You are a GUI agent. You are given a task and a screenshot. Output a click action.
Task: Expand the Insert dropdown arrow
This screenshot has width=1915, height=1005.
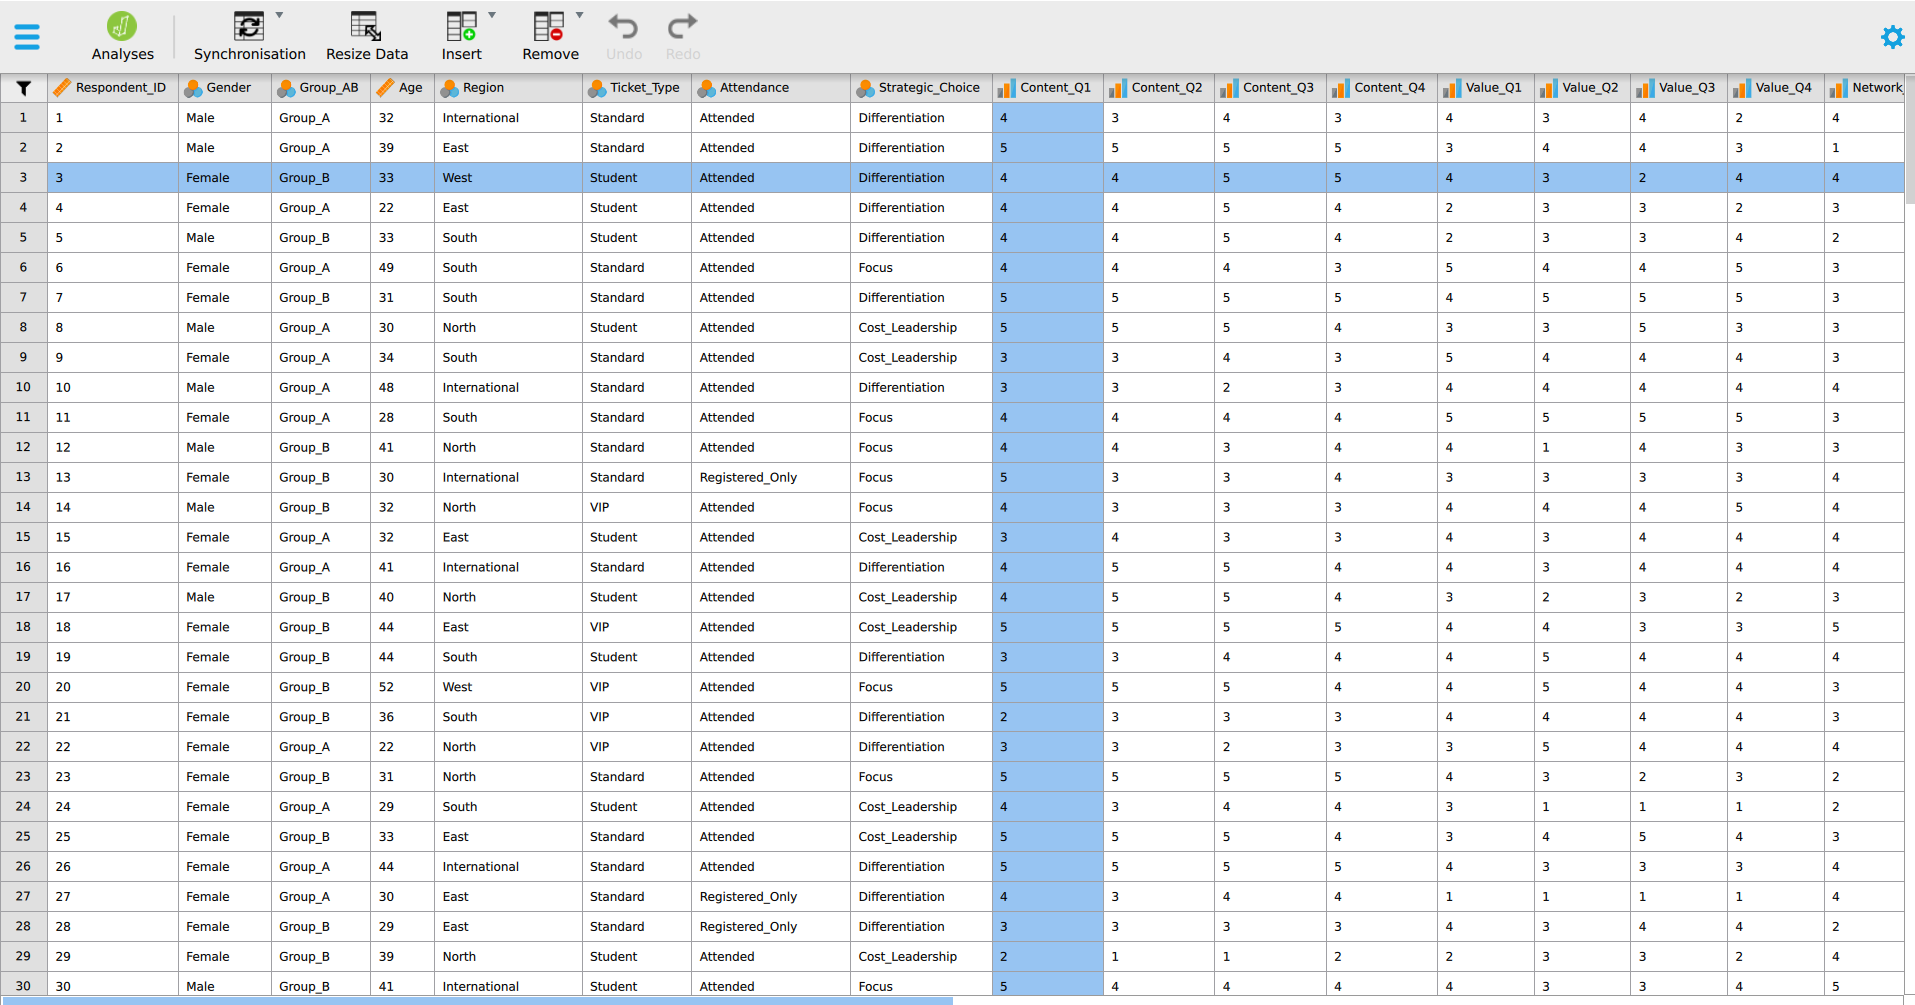(x=492, y=15)
